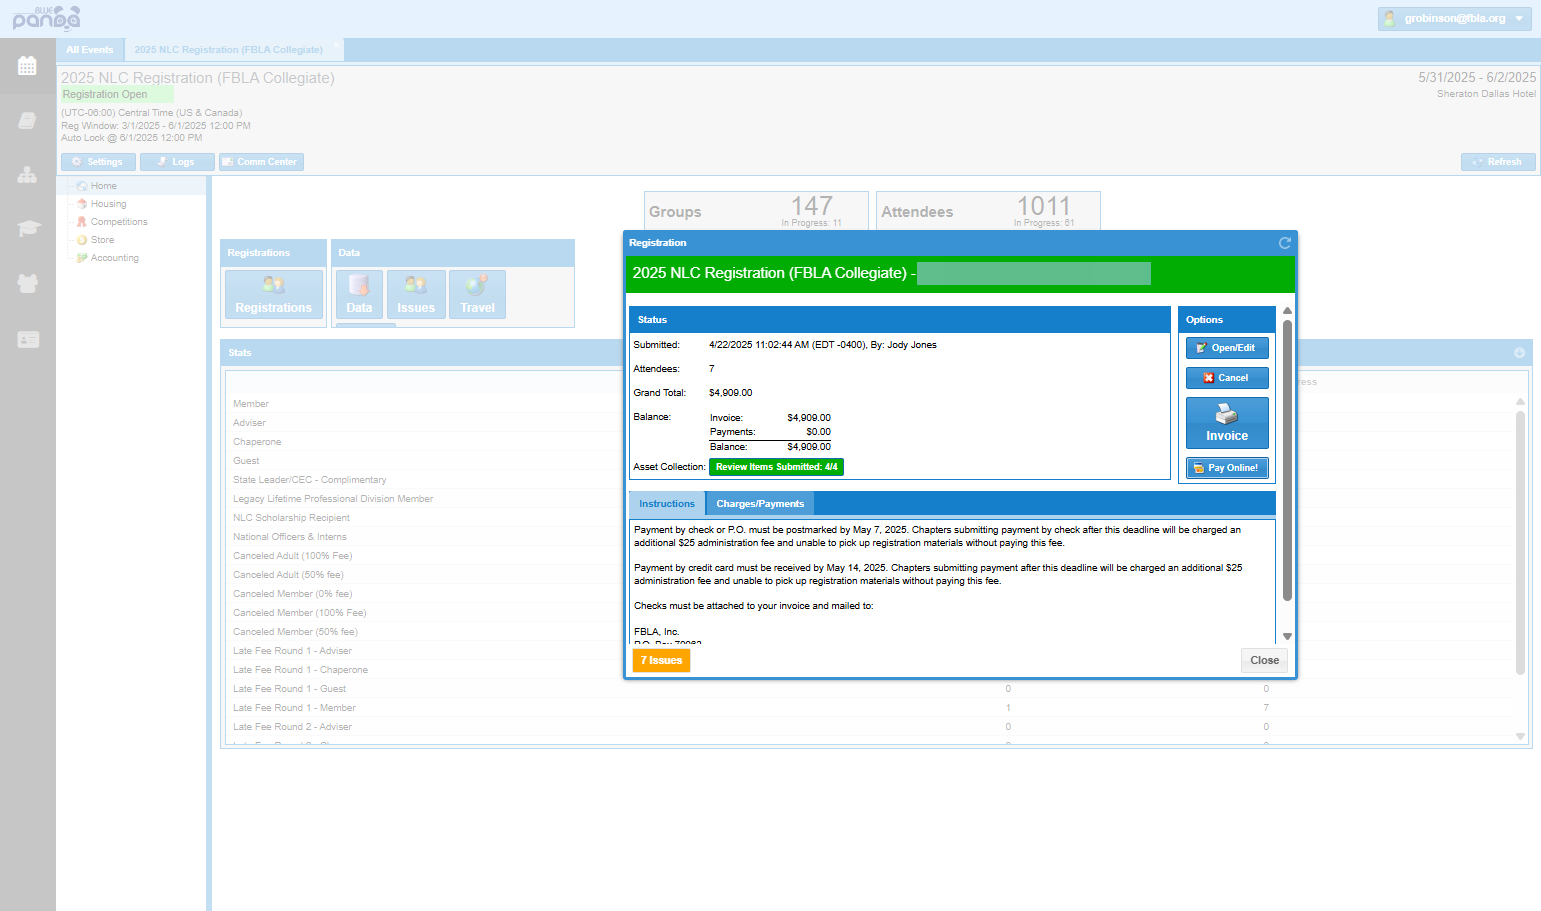This screenshot has width=1541, height=911.
Task: Click the Refresh button on event header
Action: click(x=1498, y=162)
